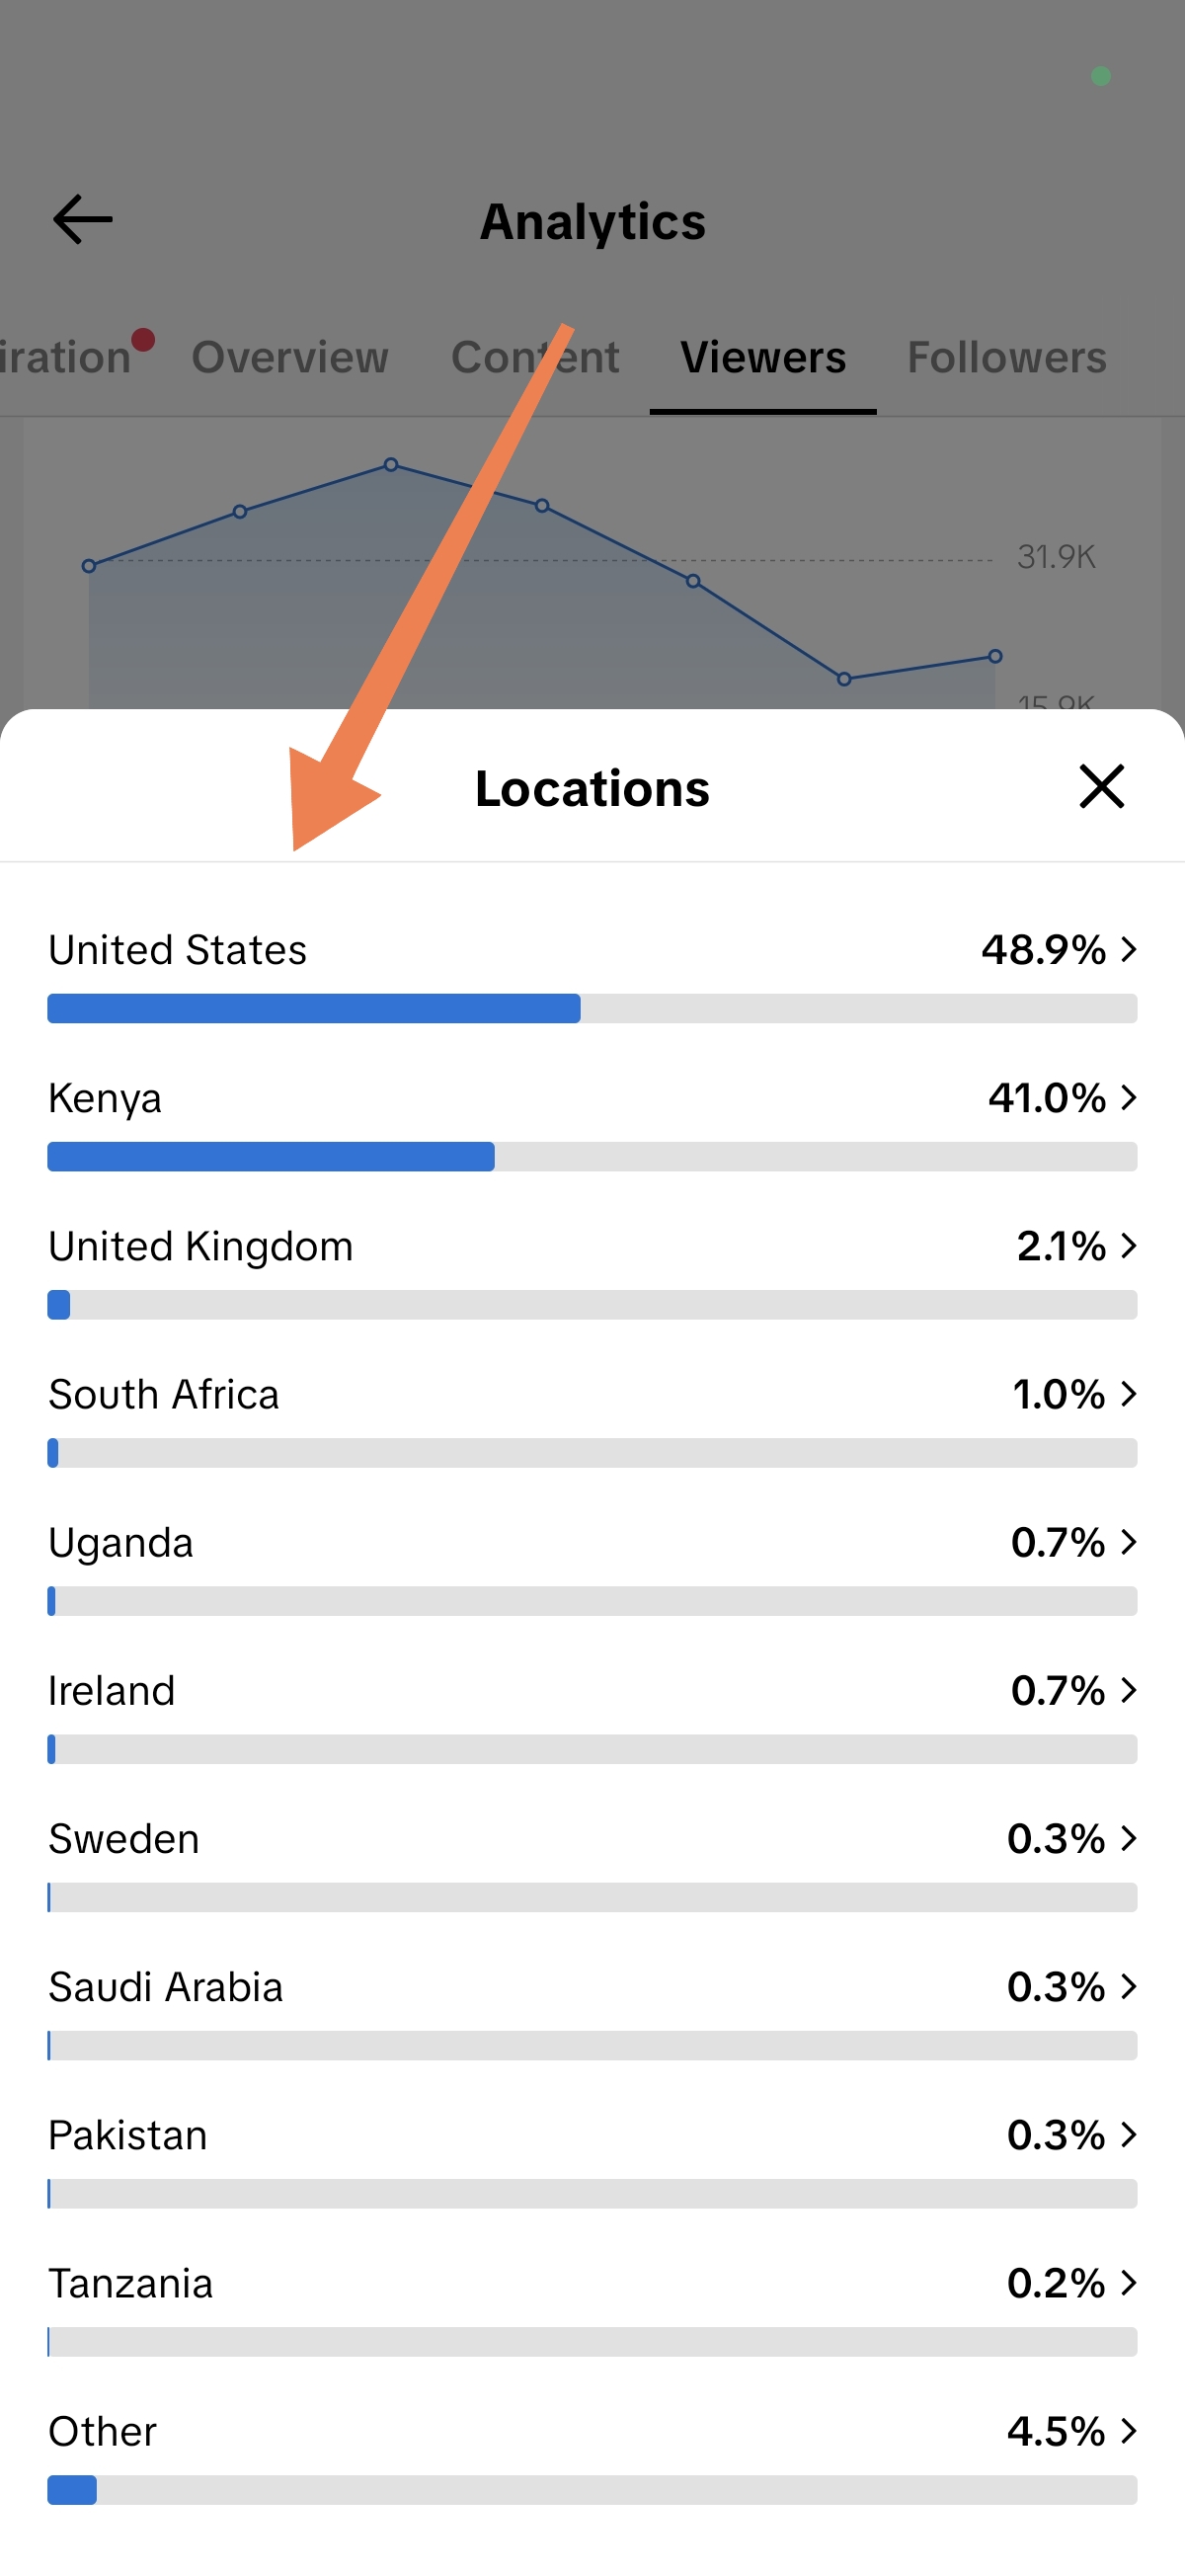Tap the Uganda row chevron
Screen dimensions: 1185x2576
point(1129,1542)
